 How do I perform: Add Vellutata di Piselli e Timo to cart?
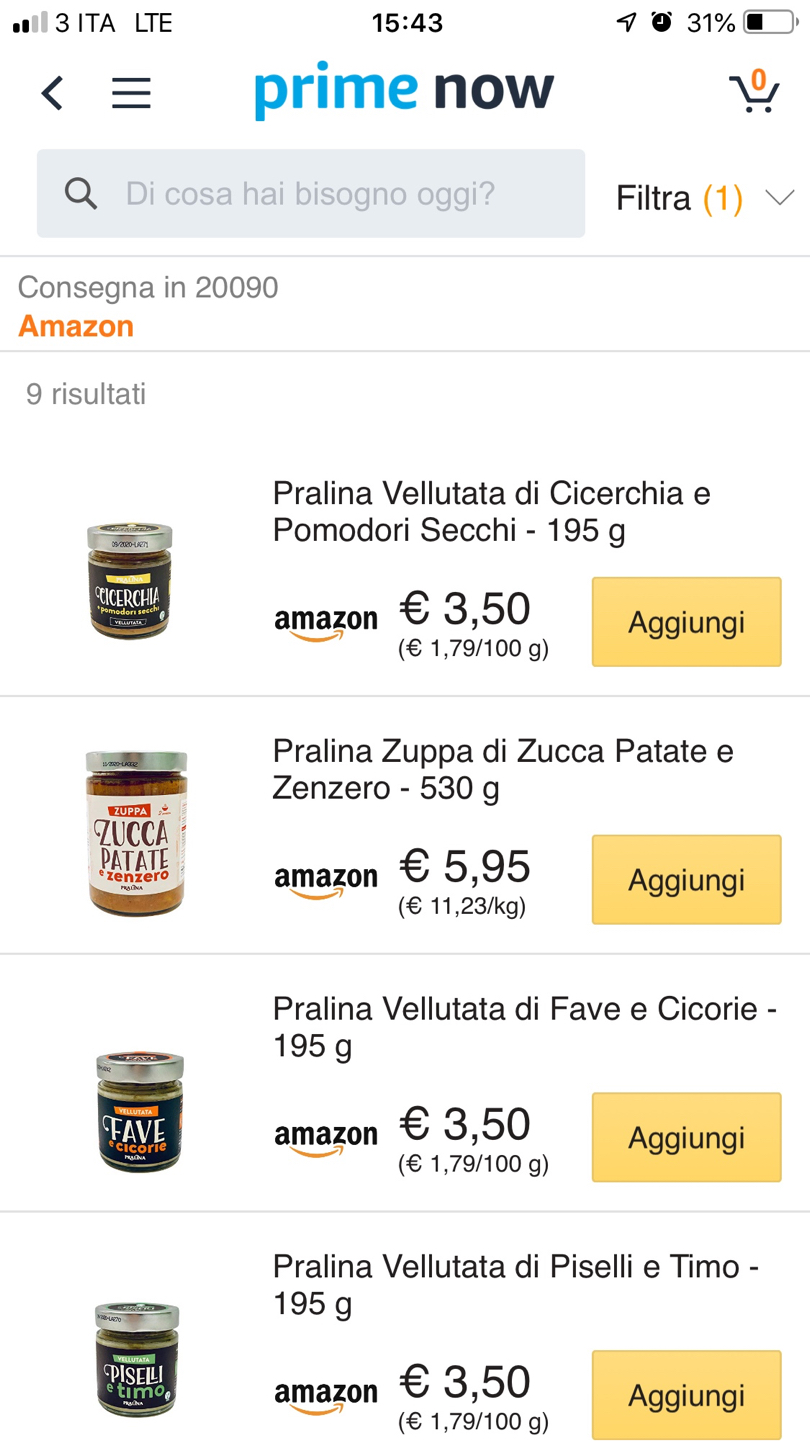point(686,1395)
